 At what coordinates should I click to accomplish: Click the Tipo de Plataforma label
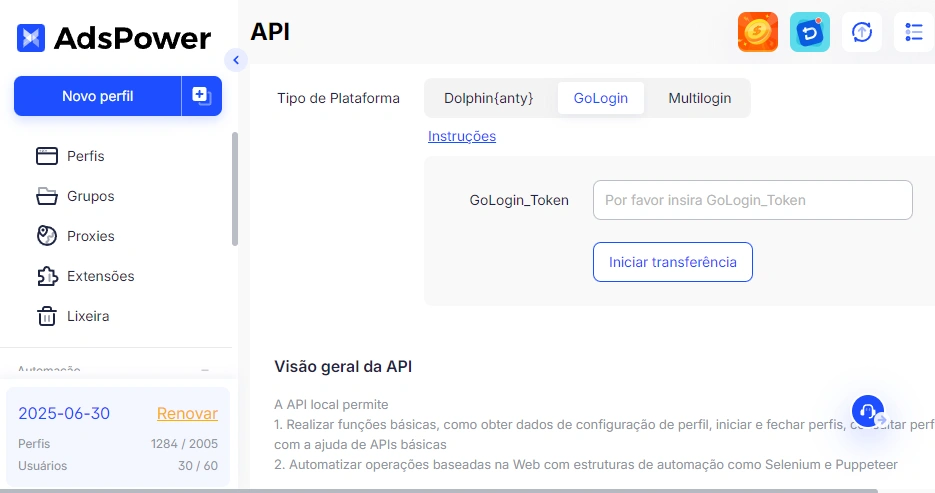tap(338, 98)
